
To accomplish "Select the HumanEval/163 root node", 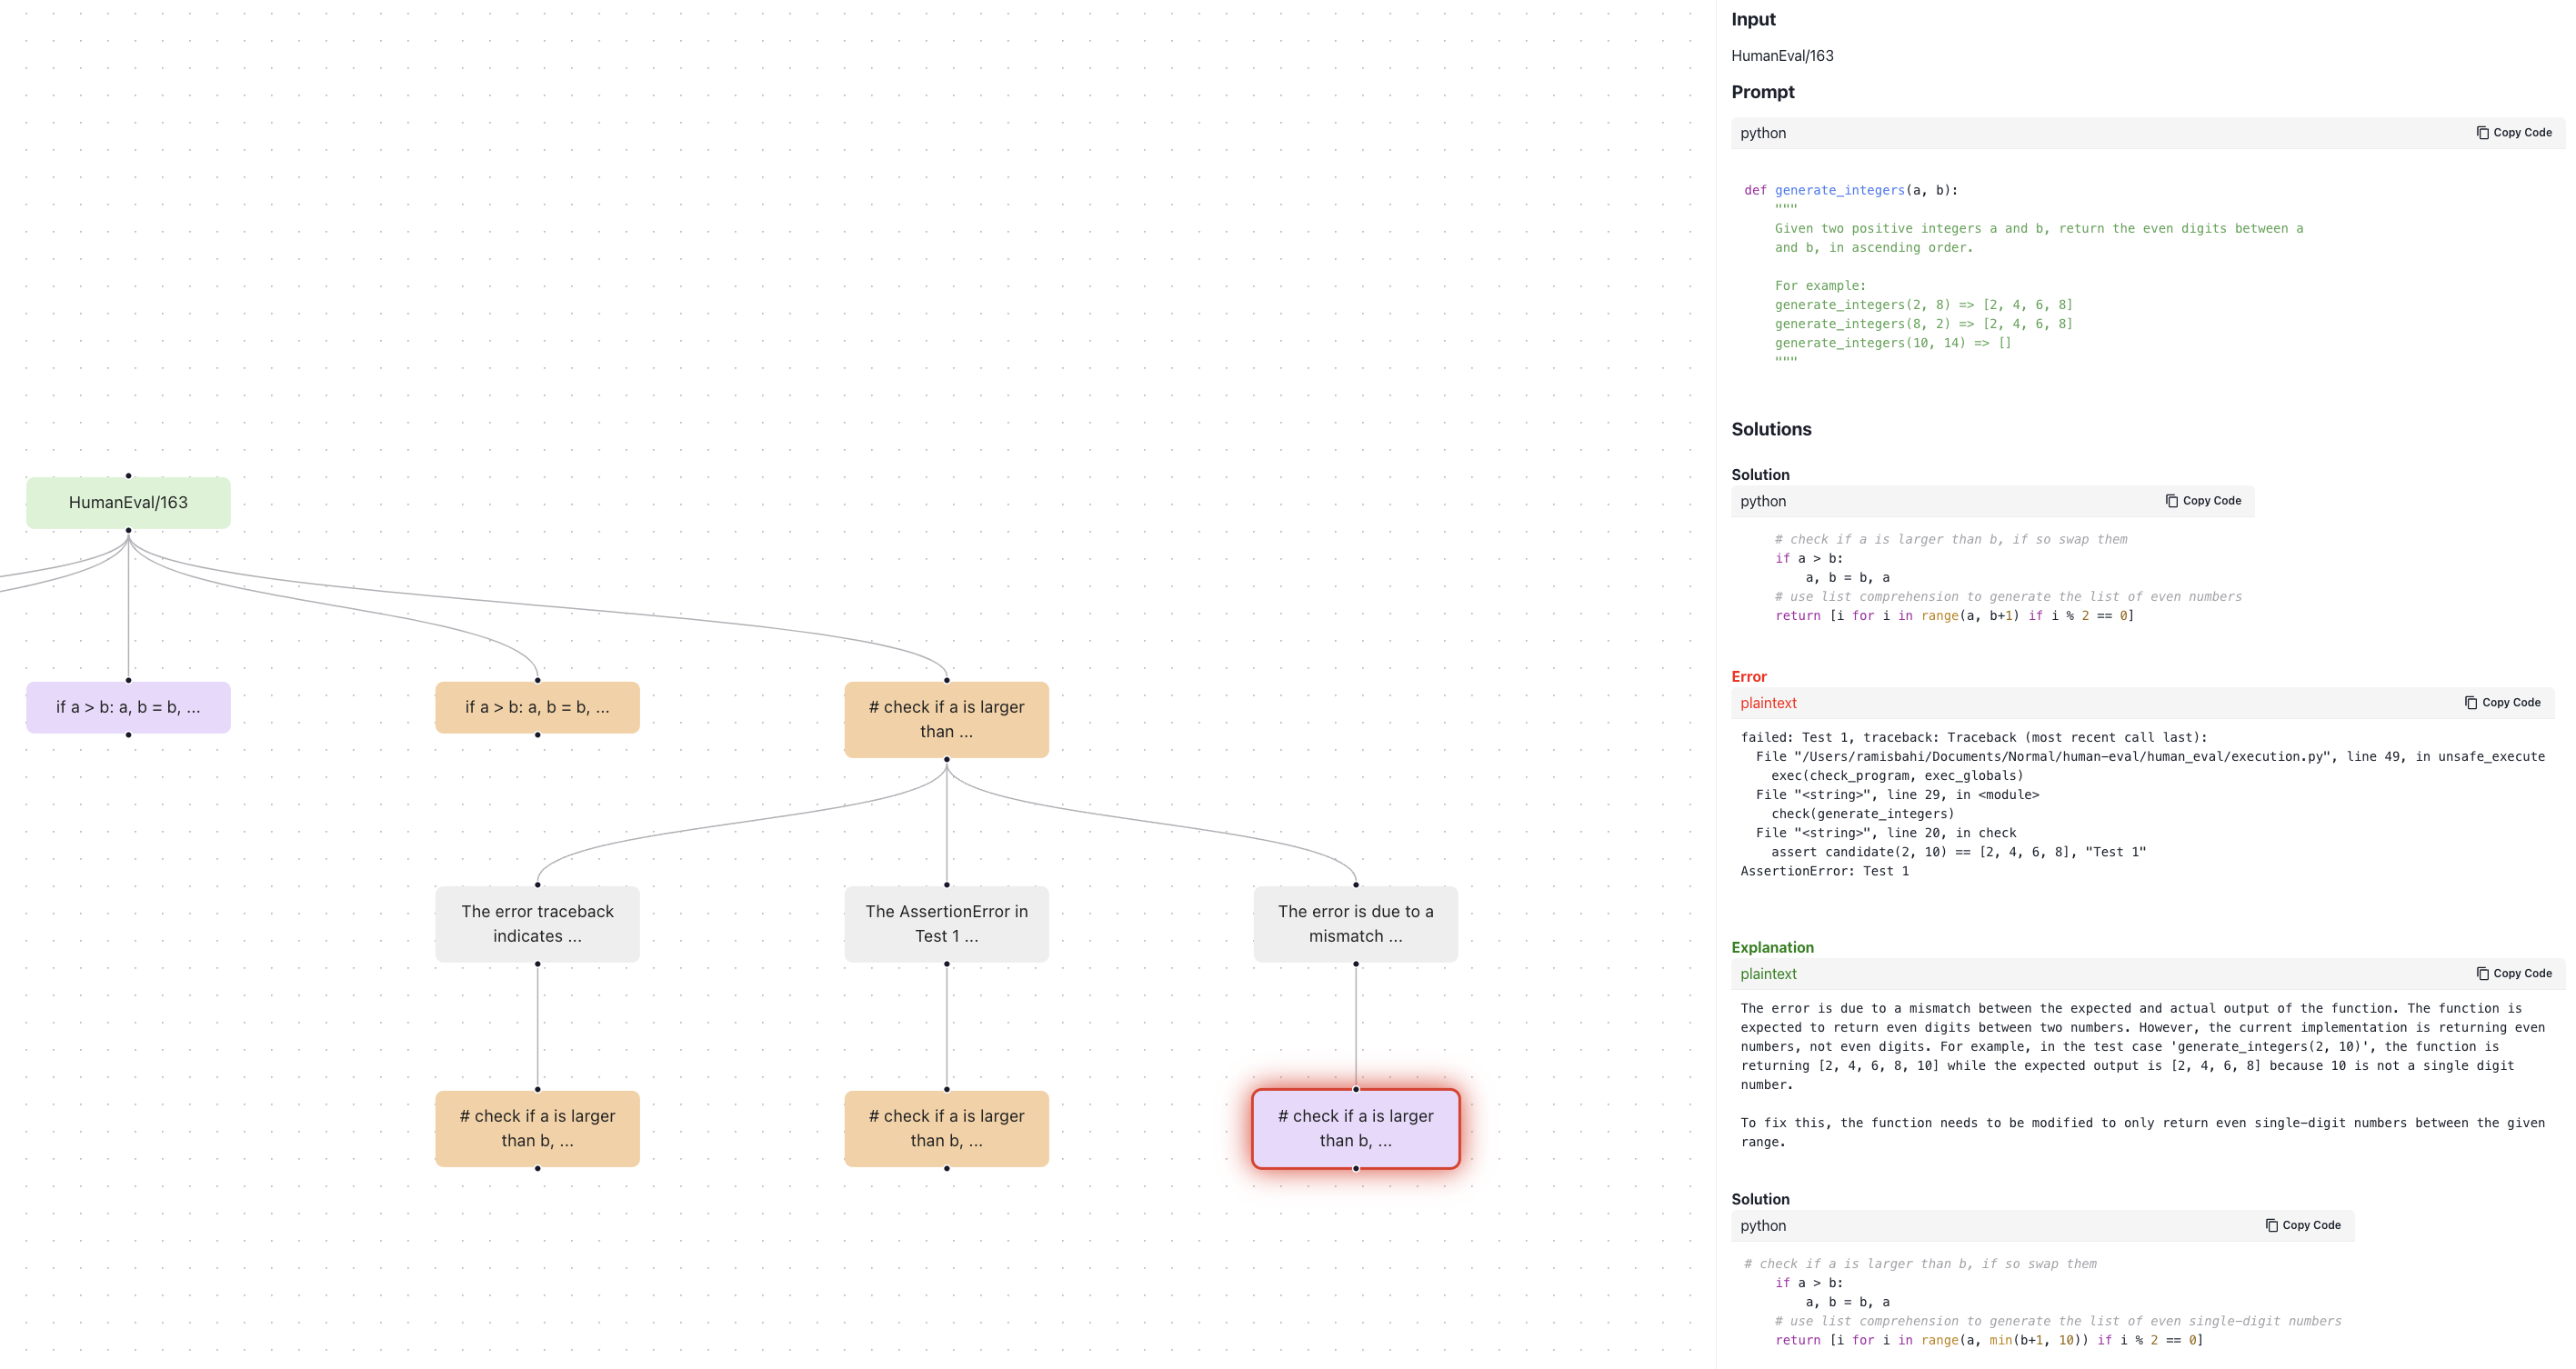I will [x=128, y=503].
